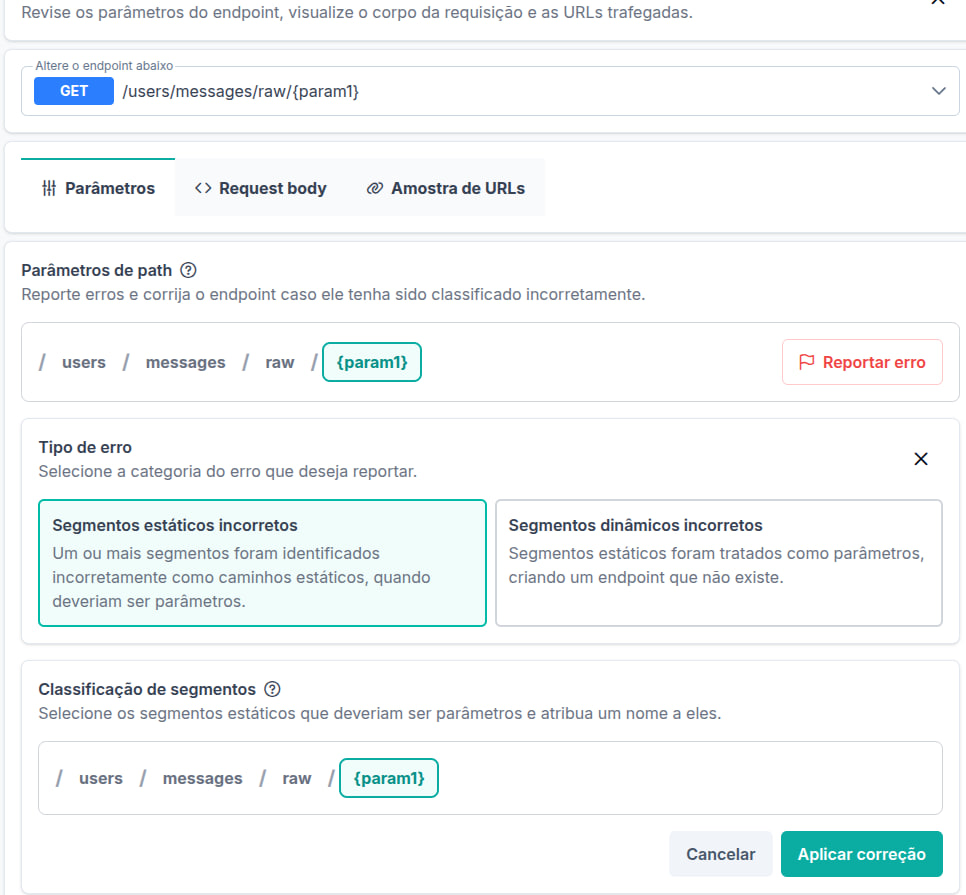Close the Tipo de erro panel
The height and width of the screenshot is (895, 966).
pos(920,459)
